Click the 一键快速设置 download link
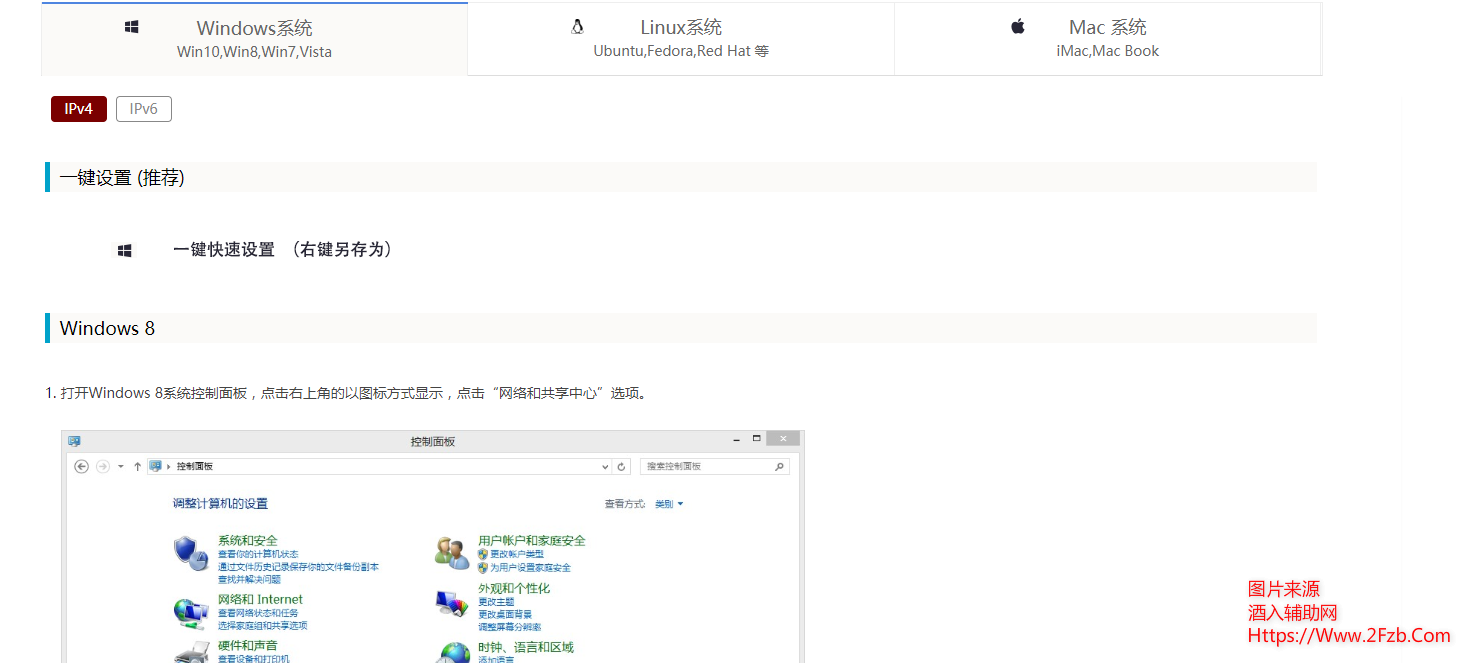The image size is (1469, 663). tap(225, 249)
